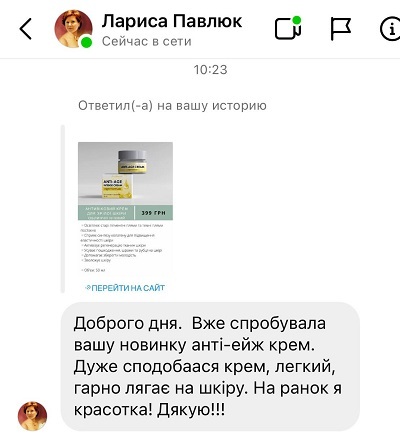Click the "Ответил(-а) на вашу историю" label
Viewport: 400px width, 435px height.
[x=172, y=106]
